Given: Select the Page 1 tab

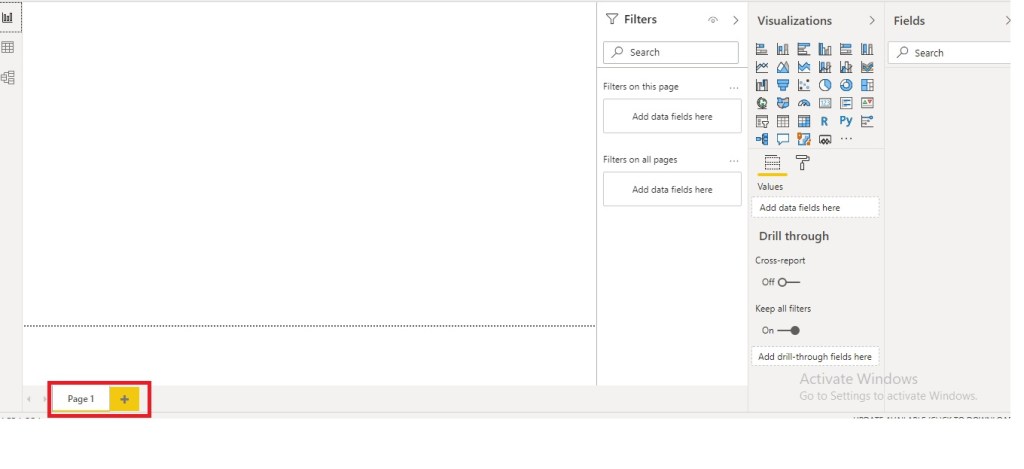Looking at the screenshot, I should 81,399.
